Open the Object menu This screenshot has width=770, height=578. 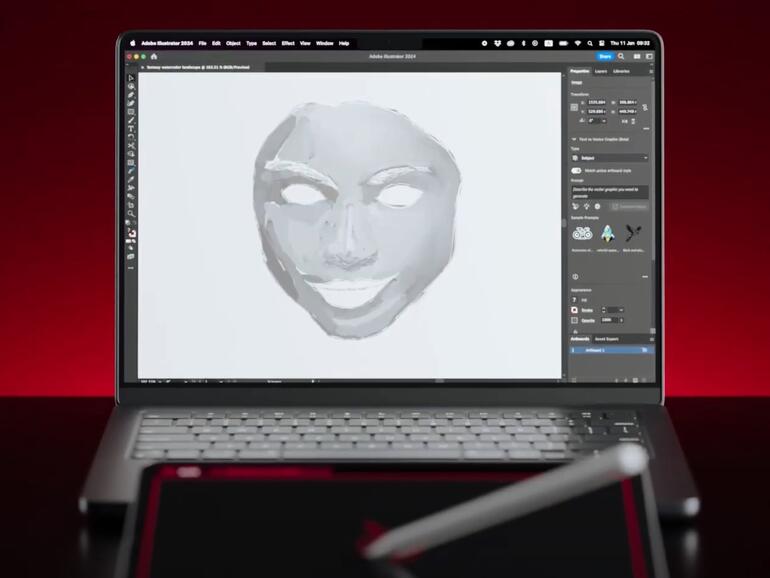coord(233,43)
